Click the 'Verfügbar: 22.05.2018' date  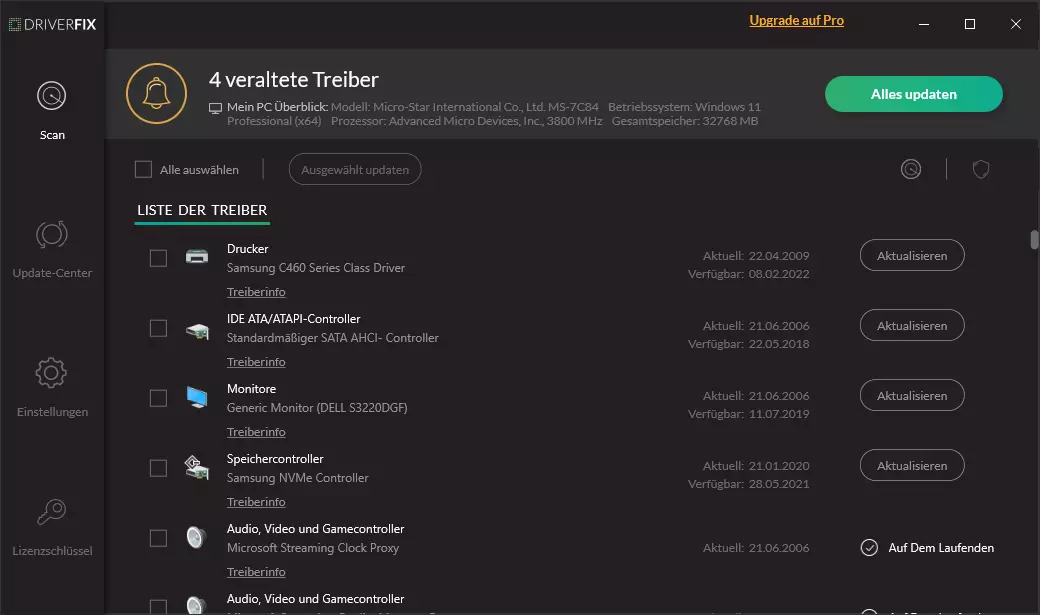[x=748, y=344]
